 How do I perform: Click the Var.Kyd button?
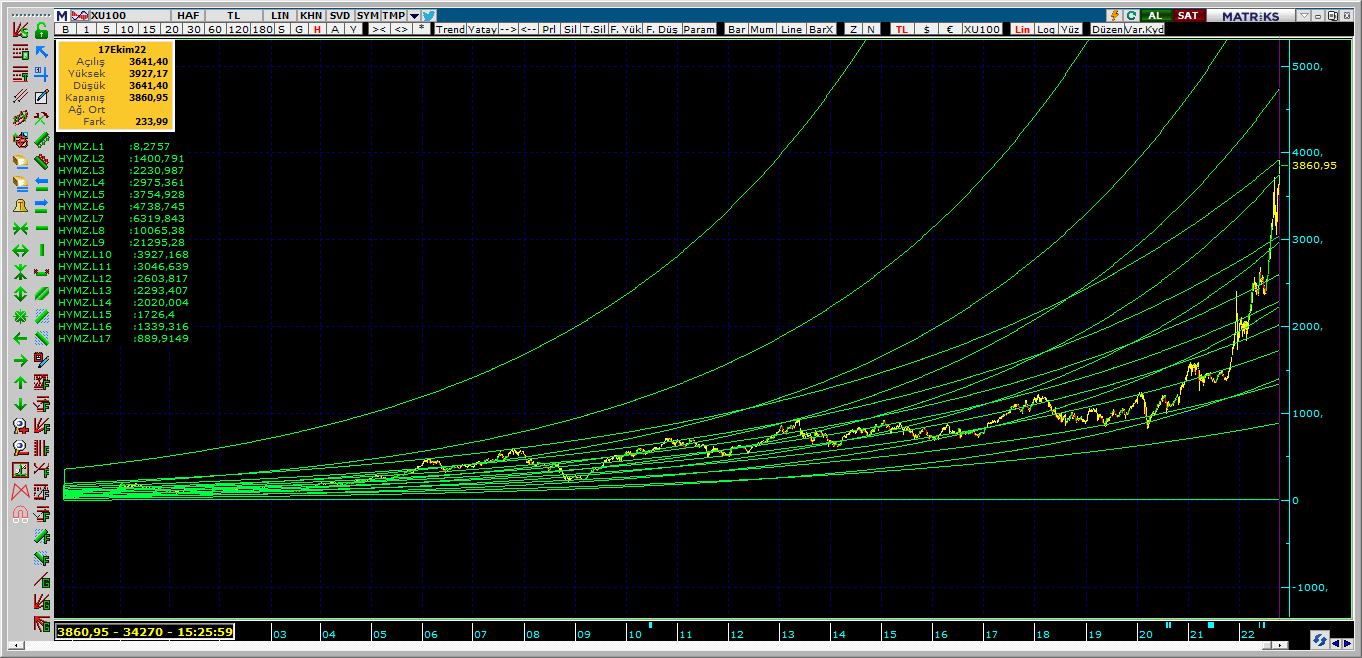pos(1144,30)
